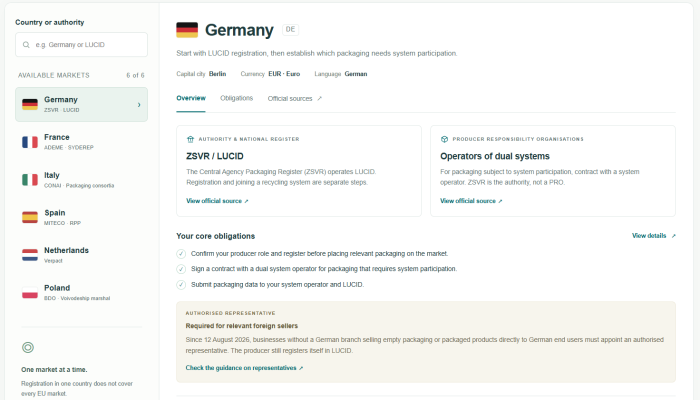Viewport: 700px width, 400px height.
Task: Click the Spanish flag icon
Action: [30, 217]
